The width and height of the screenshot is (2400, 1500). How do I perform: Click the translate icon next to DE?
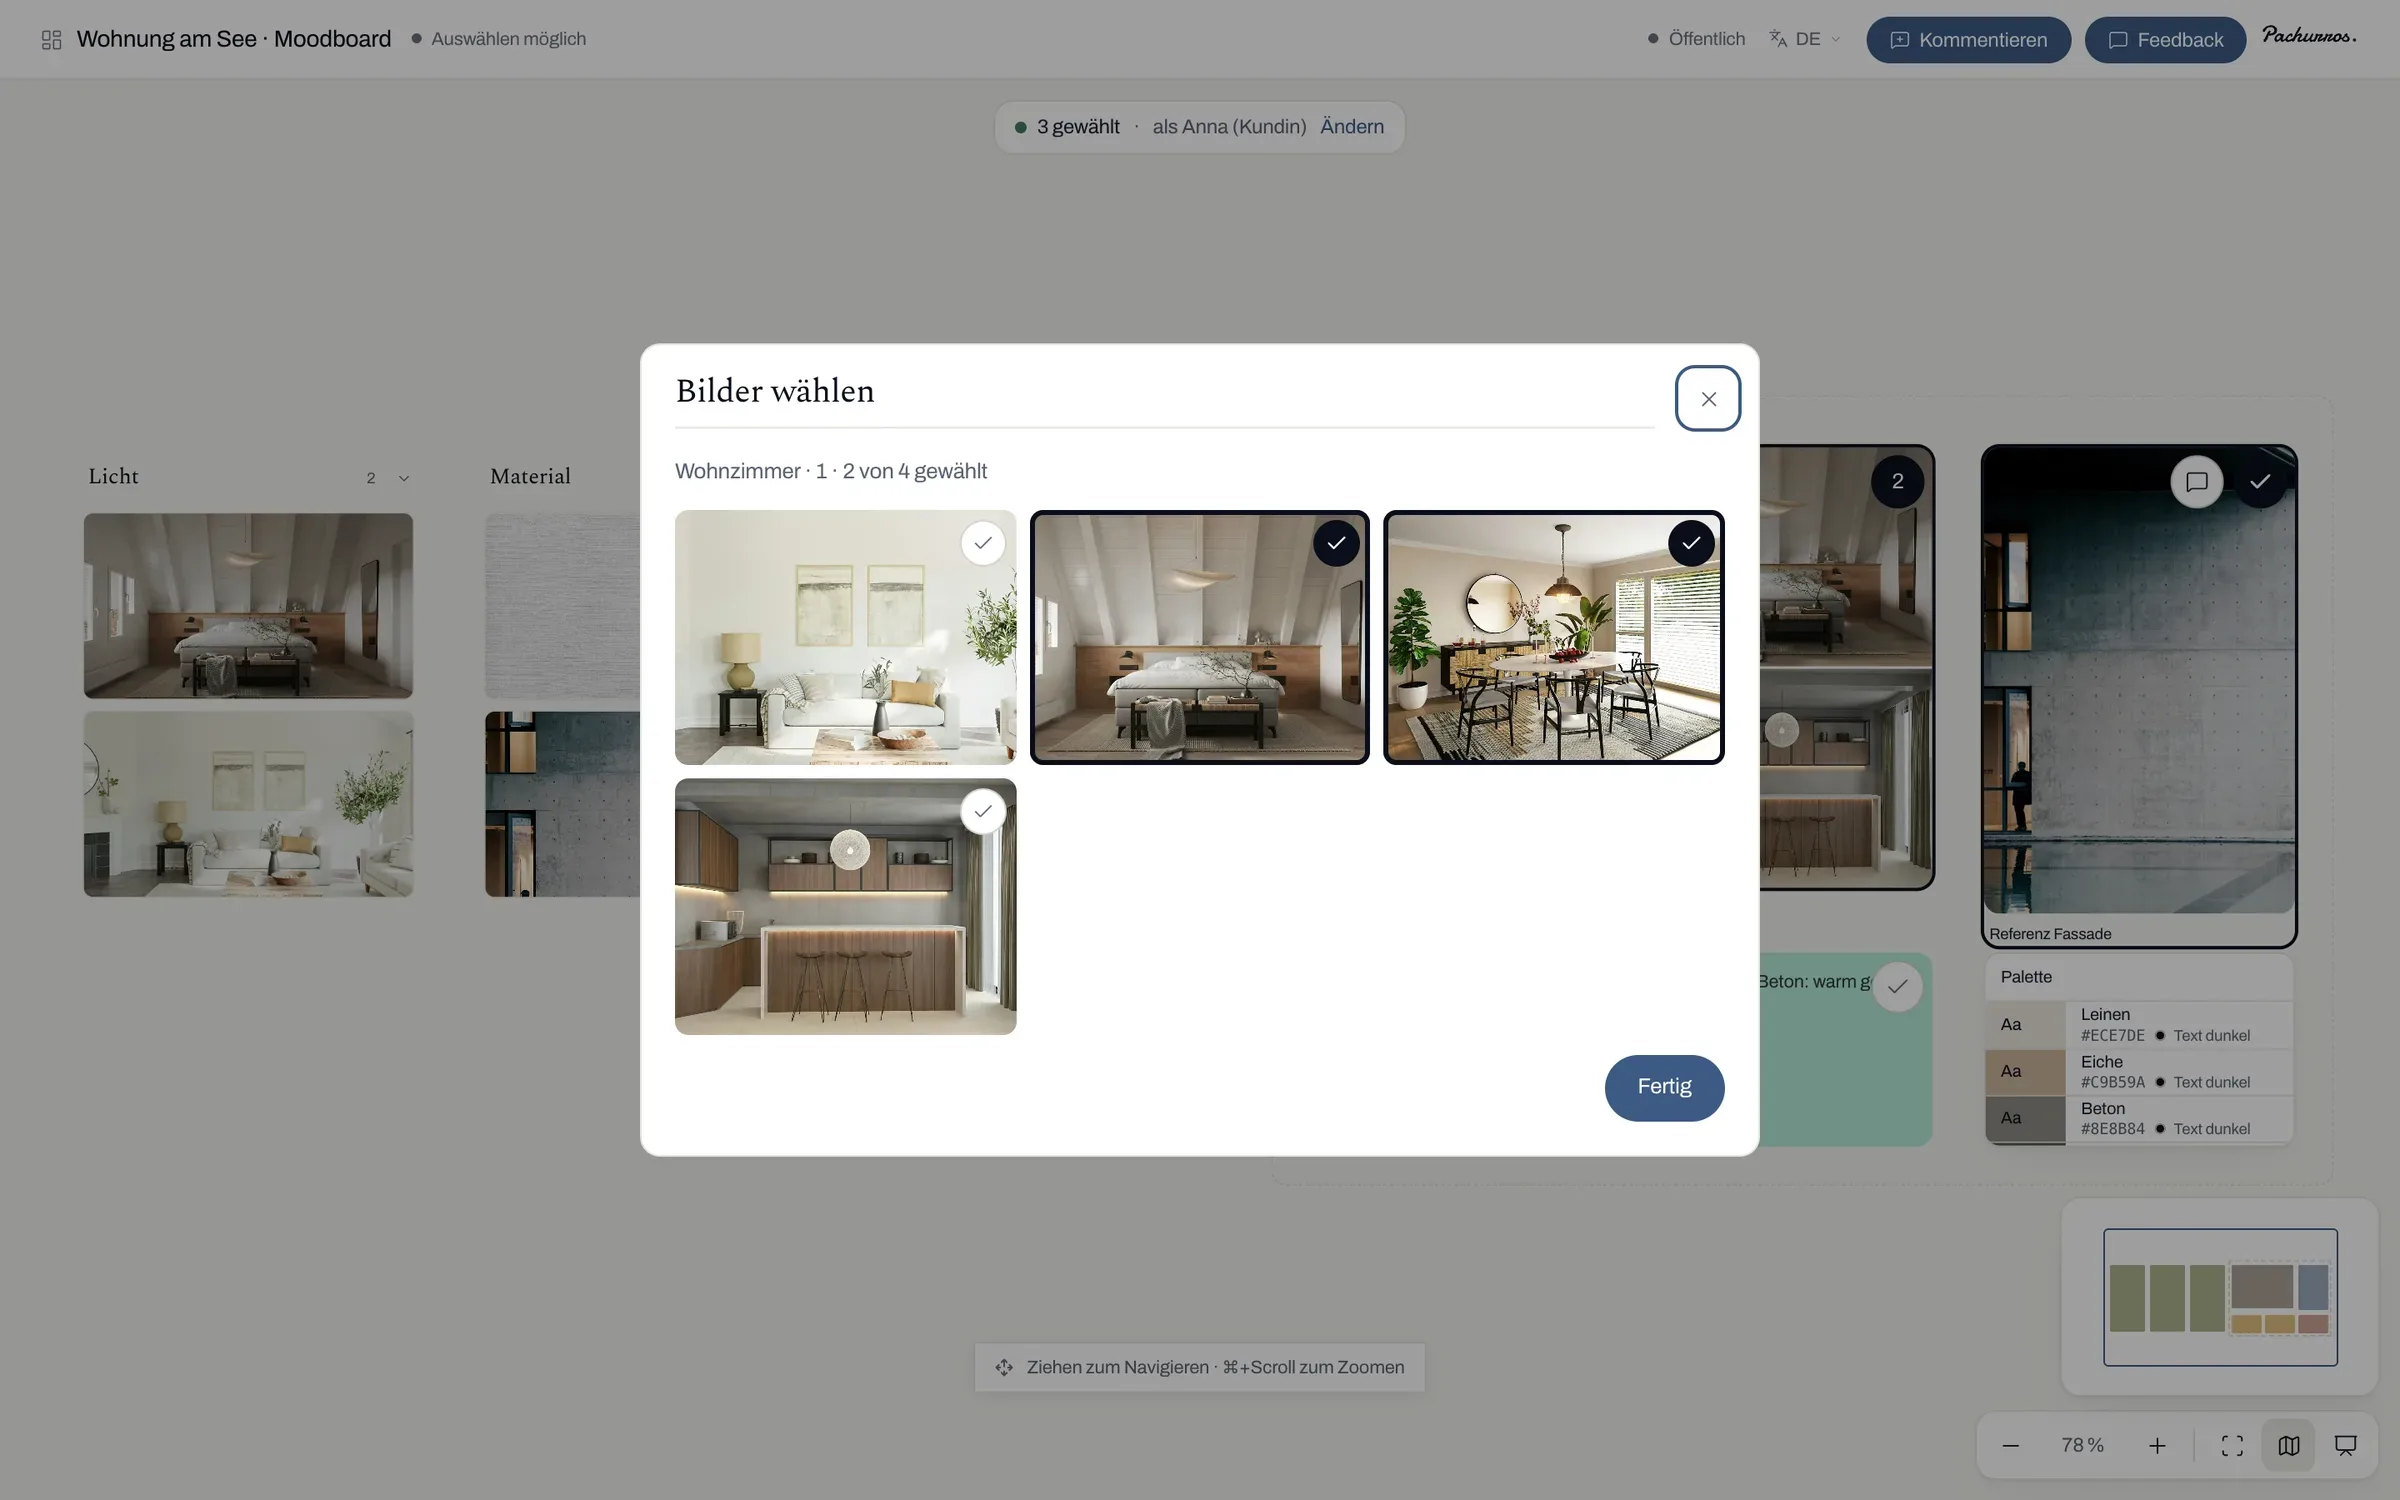point(1777,39)
